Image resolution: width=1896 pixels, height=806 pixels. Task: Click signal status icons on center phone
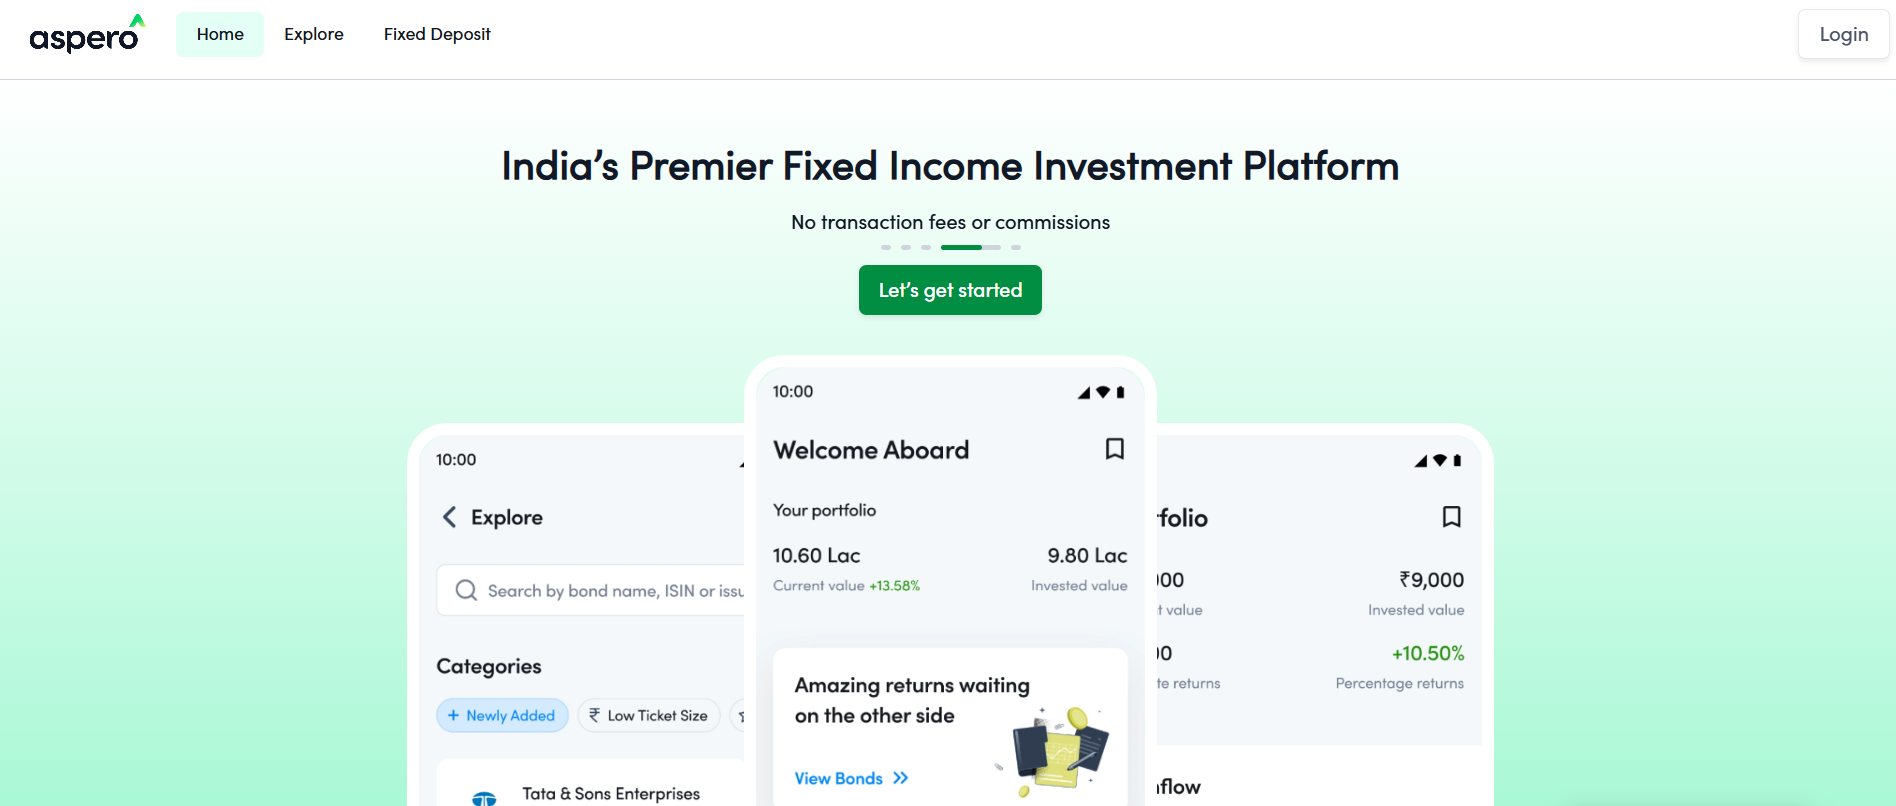pos(1101,392)
